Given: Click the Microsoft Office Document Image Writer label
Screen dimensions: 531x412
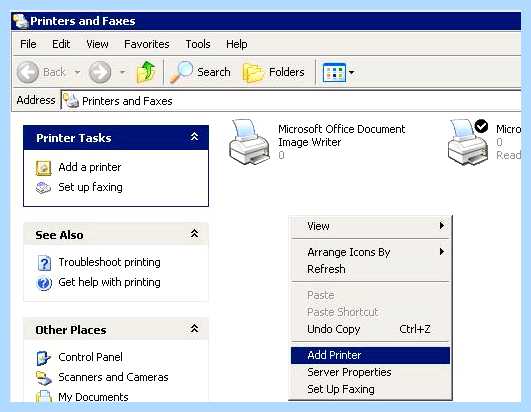Looking at the screenshot, I should (341, 135).
